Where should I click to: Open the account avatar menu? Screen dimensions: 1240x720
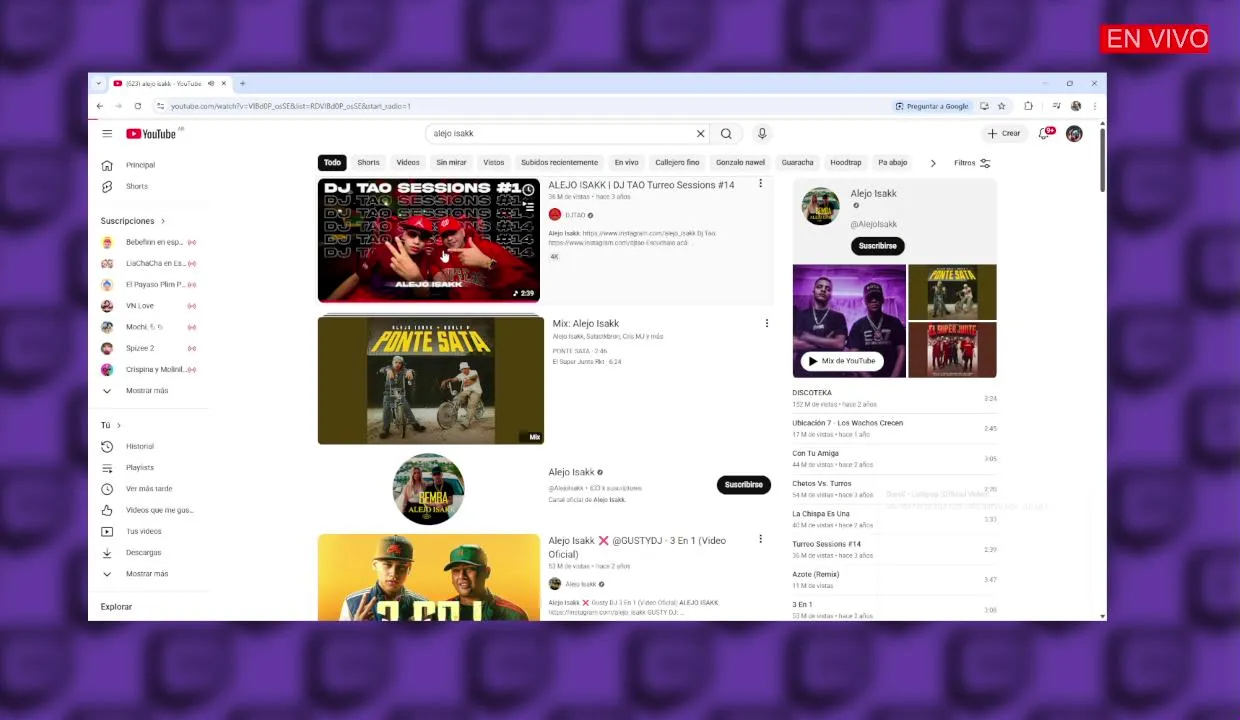click(1074, 133)
